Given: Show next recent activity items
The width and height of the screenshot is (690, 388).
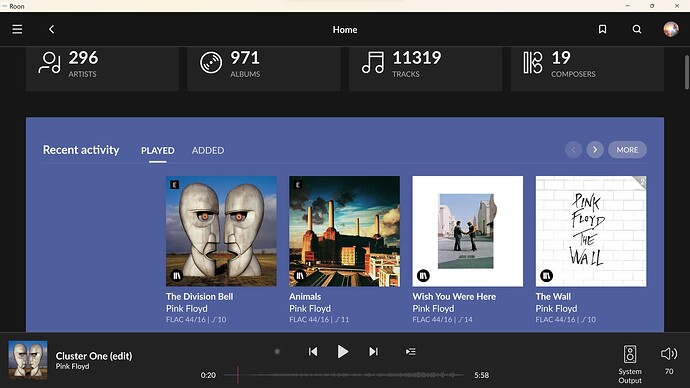Looking at the screenshot, I should (x=595, y=150).
